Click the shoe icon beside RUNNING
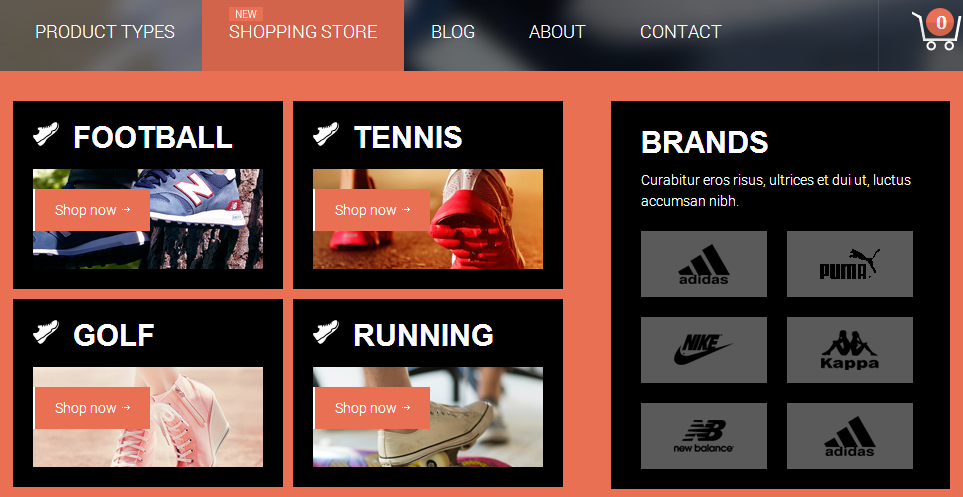Image resolution: width=963 pixels, height=497 pixels. [x=326, y=332]
